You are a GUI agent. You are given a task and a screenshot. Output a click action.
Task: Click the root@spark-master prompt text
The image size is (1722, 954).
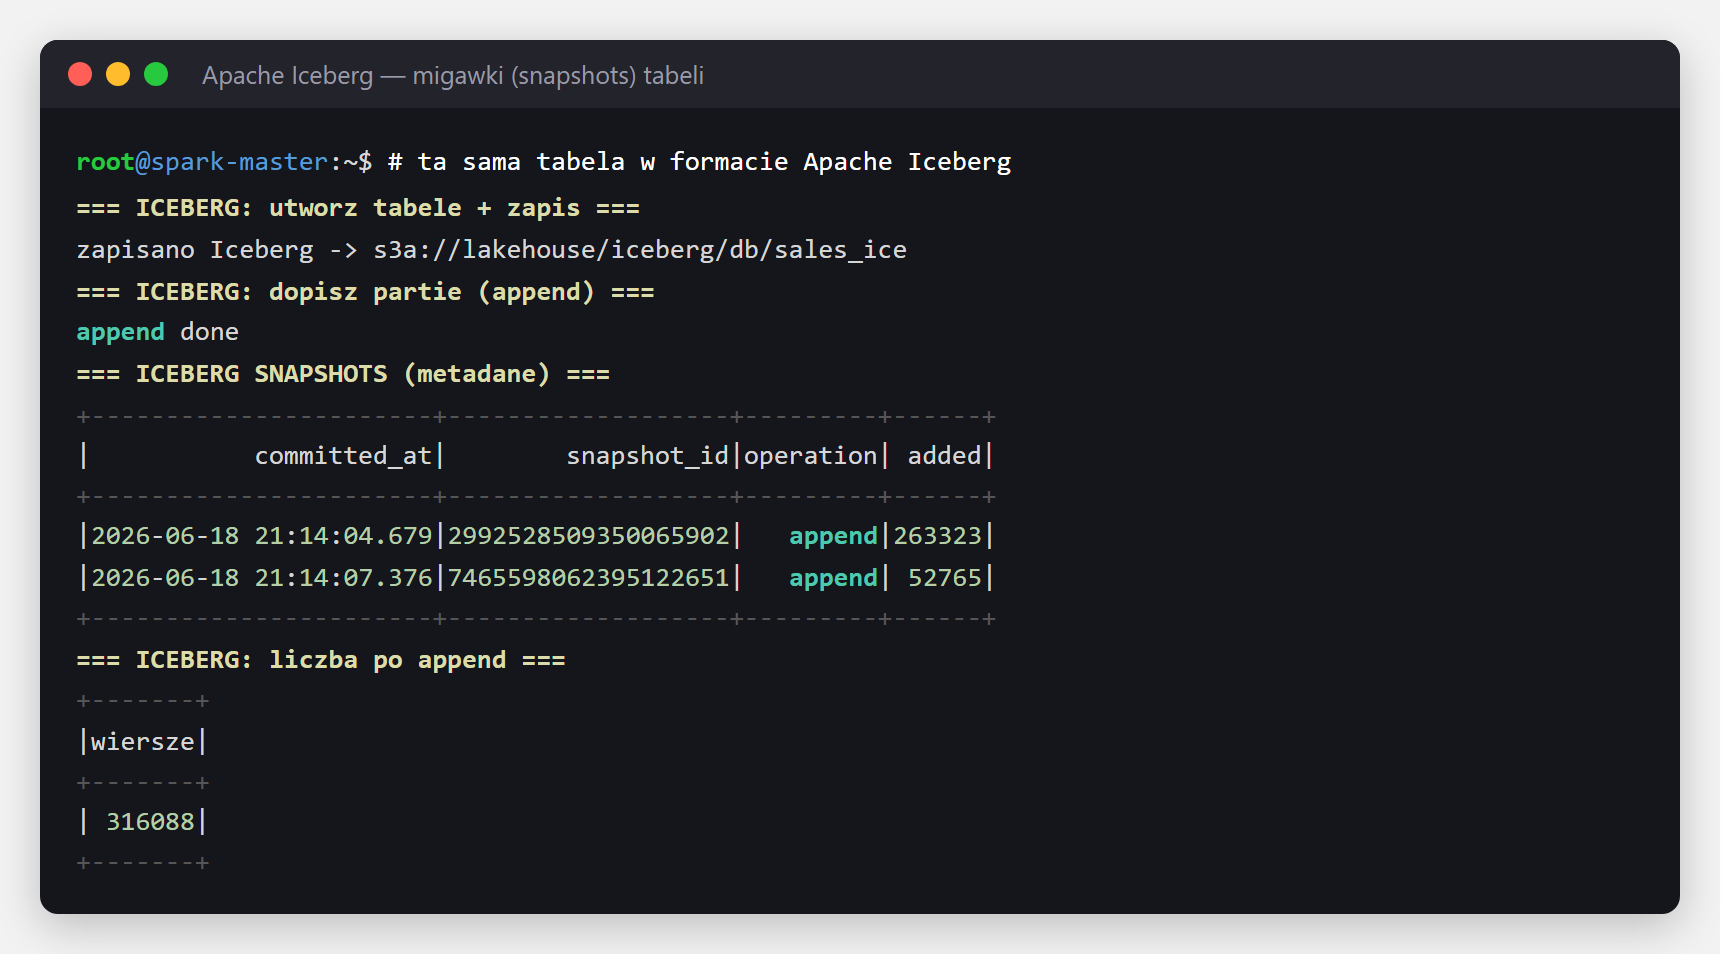(x=202, y=162)
